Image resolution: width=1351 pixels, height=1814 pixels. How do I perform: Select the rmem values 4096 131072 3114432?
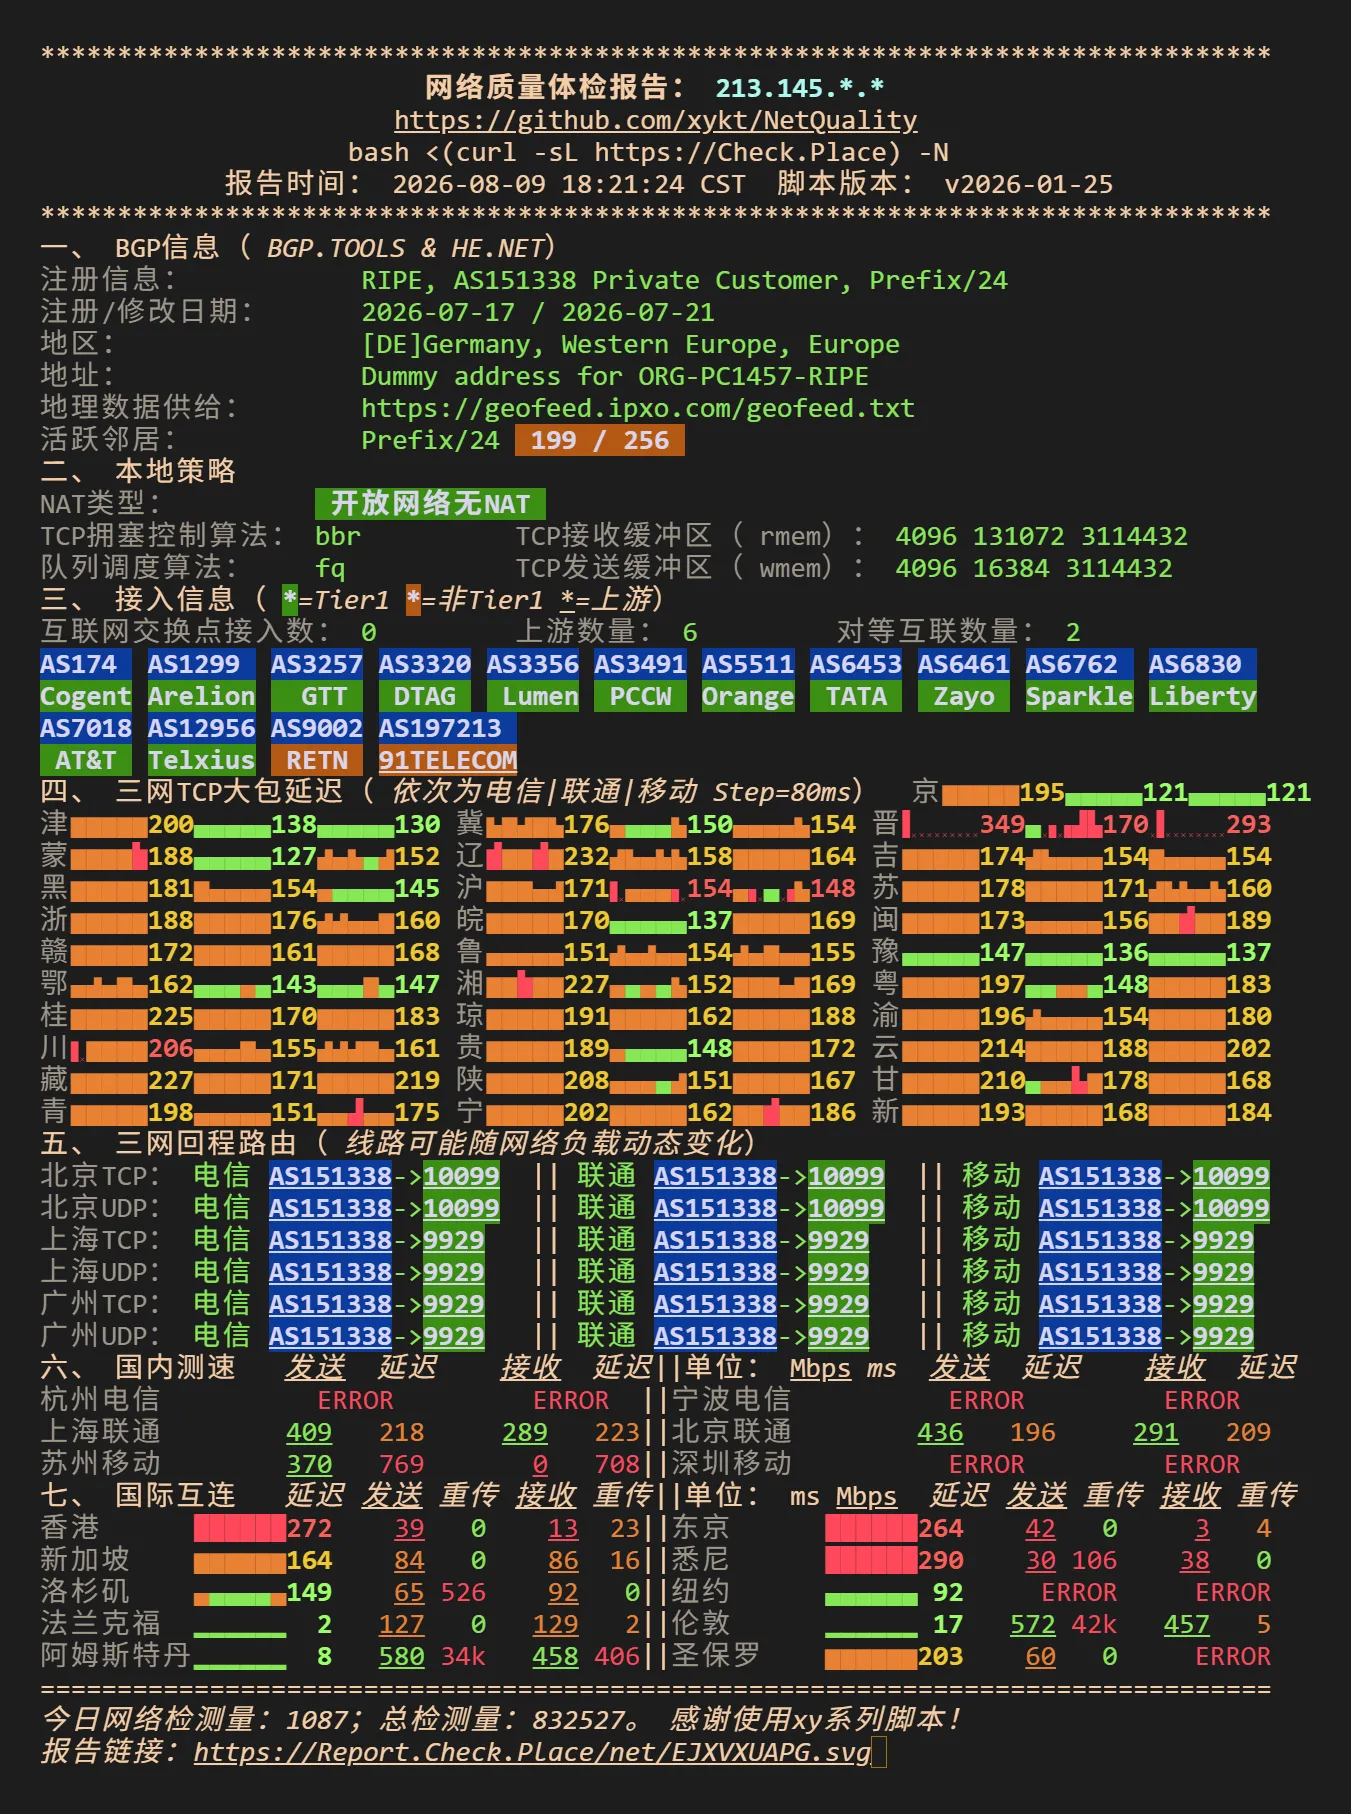coord(1041,536)
